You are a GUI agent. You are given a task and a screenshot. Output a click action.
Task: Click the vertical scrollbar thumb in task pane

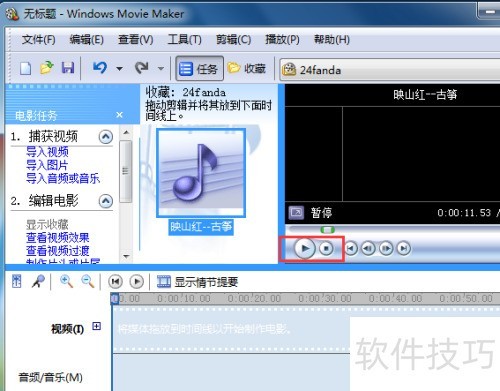[126, 171]
